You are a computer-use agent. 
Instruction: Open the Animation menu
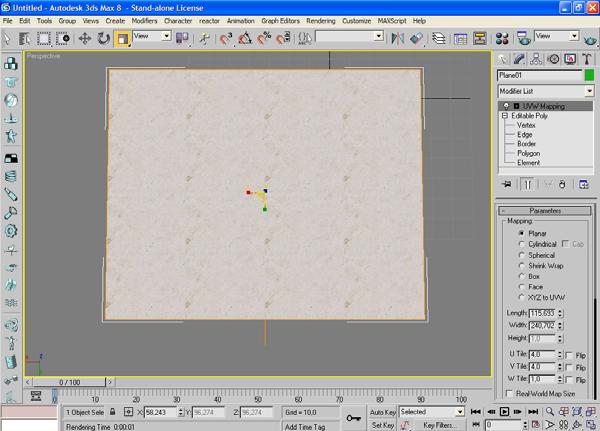click(240, 21)
